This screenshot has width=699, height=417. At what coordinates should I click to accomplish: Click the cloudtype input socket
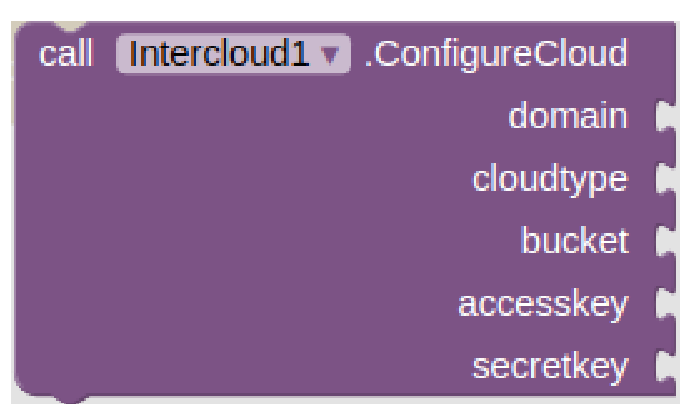tap(666, 179)
